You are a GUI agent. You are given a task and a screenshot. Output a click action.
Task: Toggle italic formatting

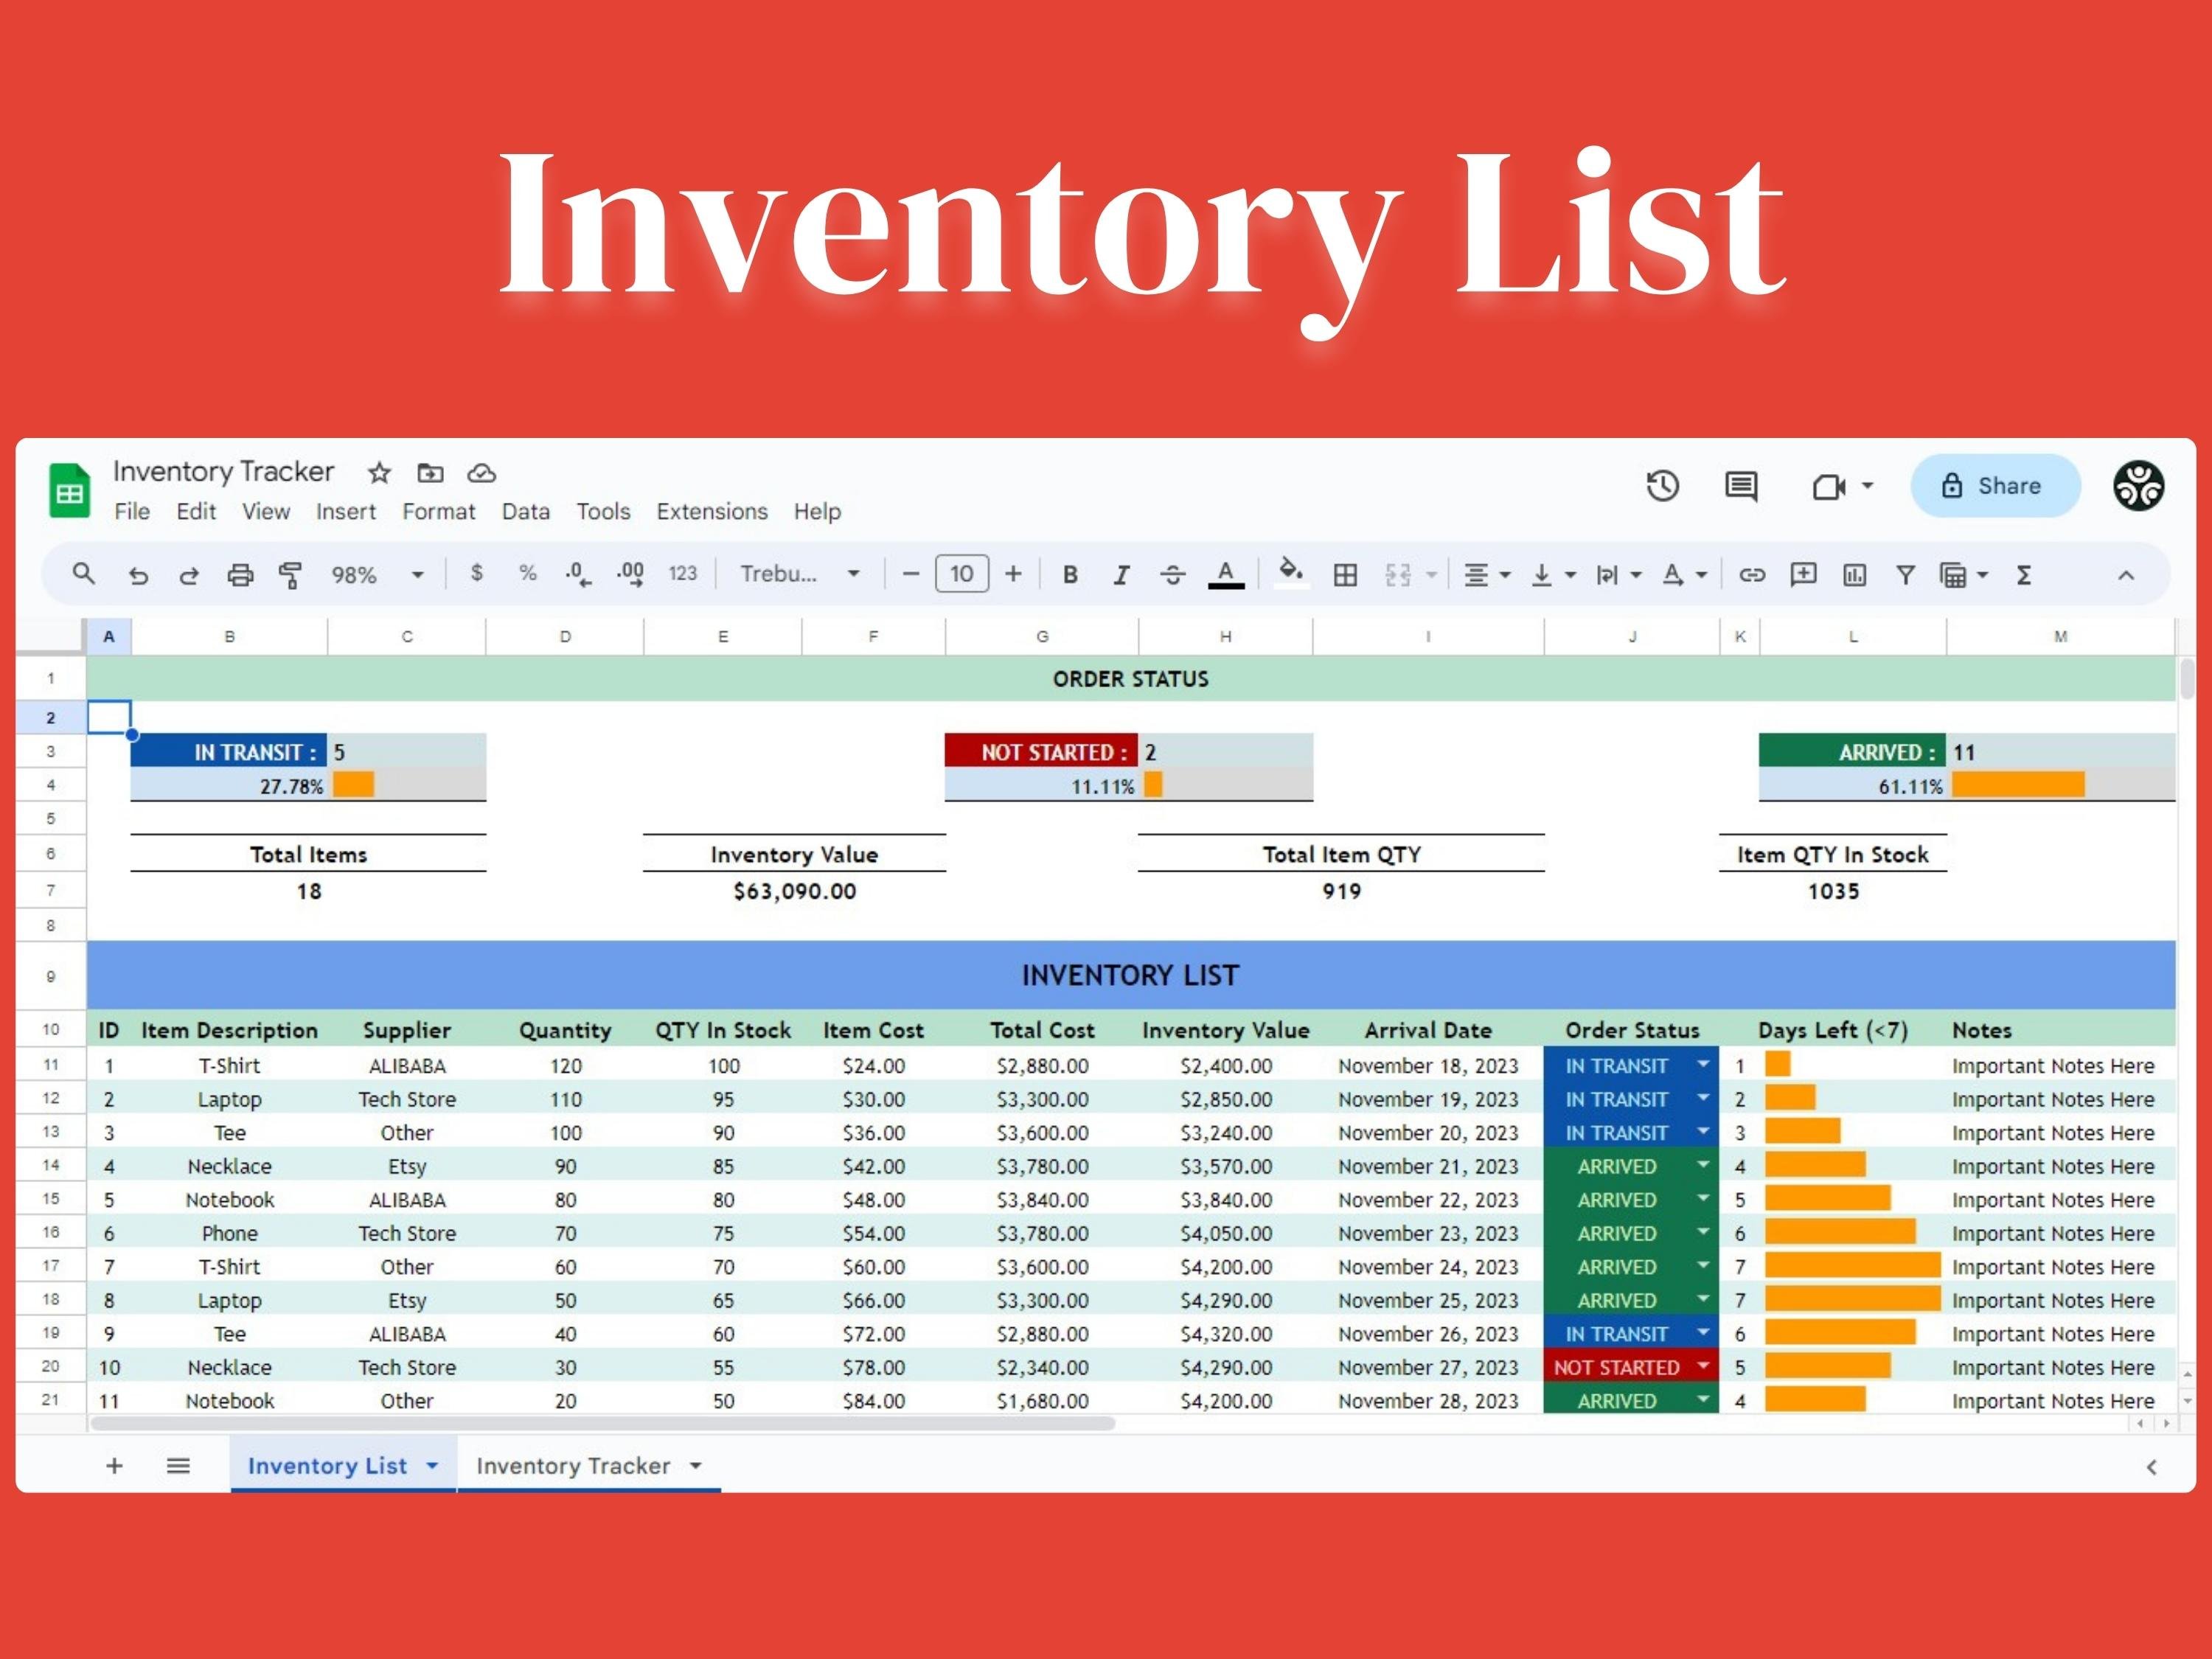pyautogui.click(x=1121, y=575)
